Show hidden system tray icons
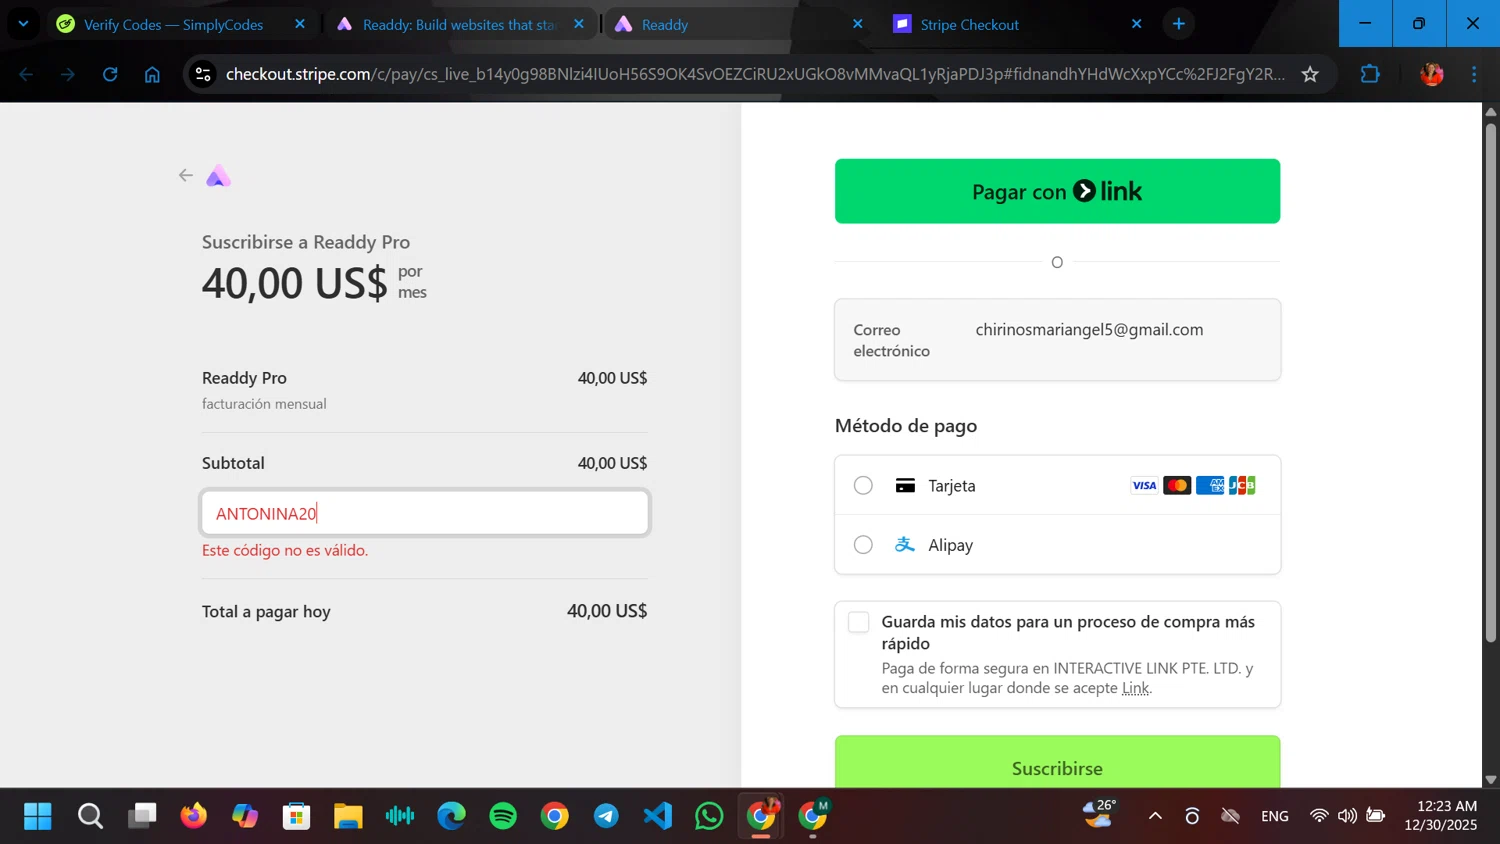Viewport: 1500px width, 844px height. tap(1155, 816)
